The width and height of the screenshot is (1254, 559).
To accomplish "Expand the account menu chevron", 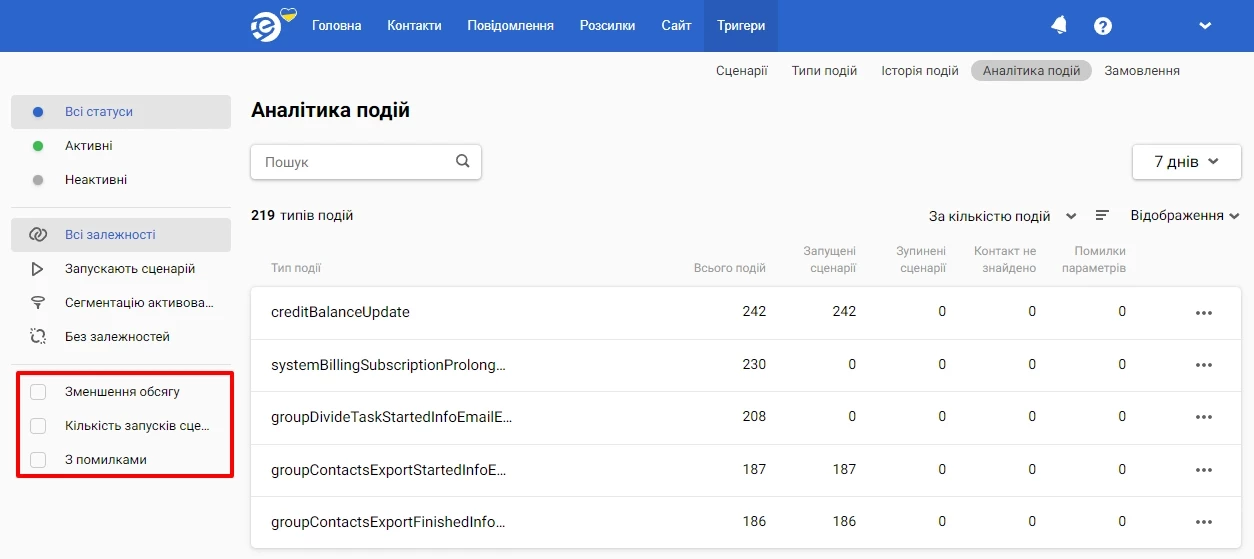I will coord(1205,26).
